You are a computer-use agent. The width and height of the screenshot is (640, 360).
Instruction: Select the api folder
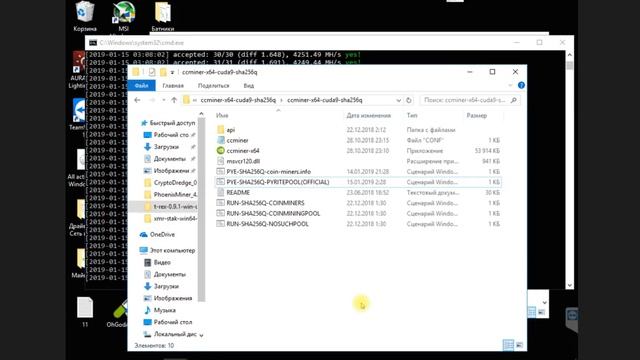(x=231, y=130)
